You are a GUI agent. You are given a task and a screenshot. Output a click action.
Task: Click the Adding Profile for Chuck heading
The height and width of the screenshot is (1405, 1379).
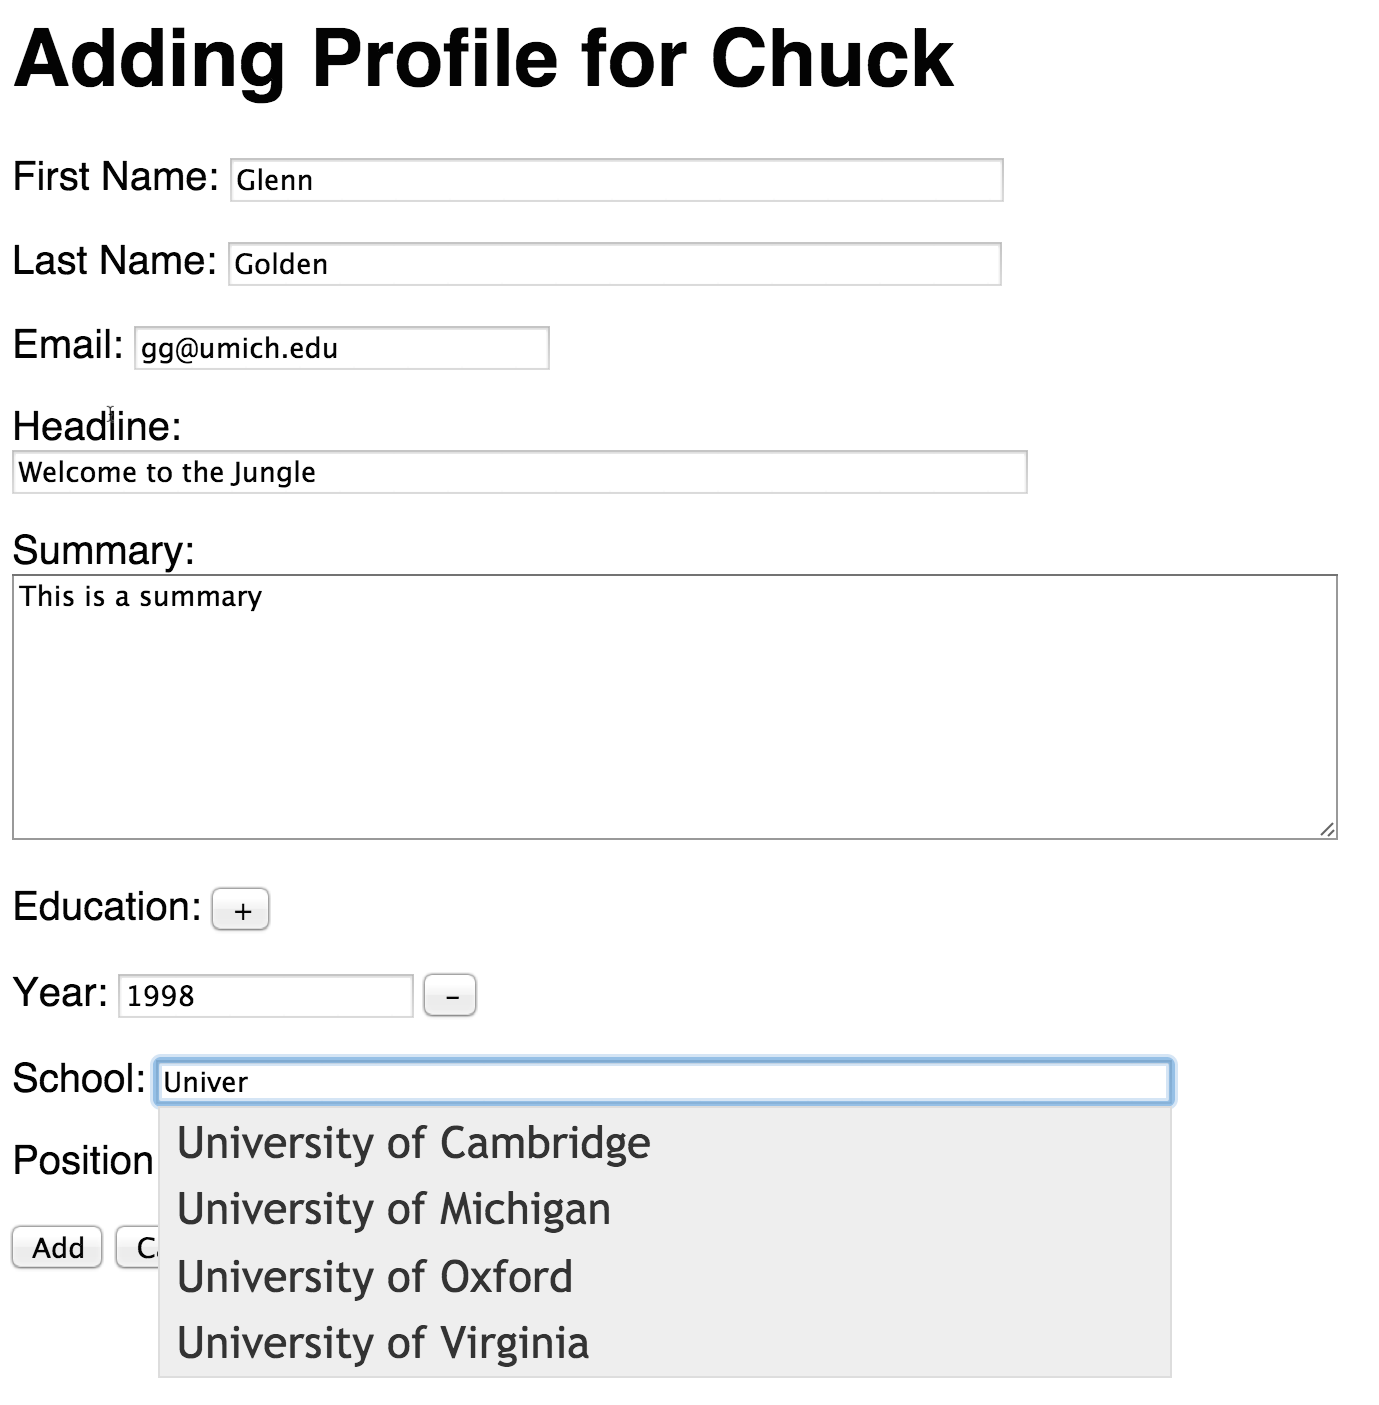(x=484, y=59)
